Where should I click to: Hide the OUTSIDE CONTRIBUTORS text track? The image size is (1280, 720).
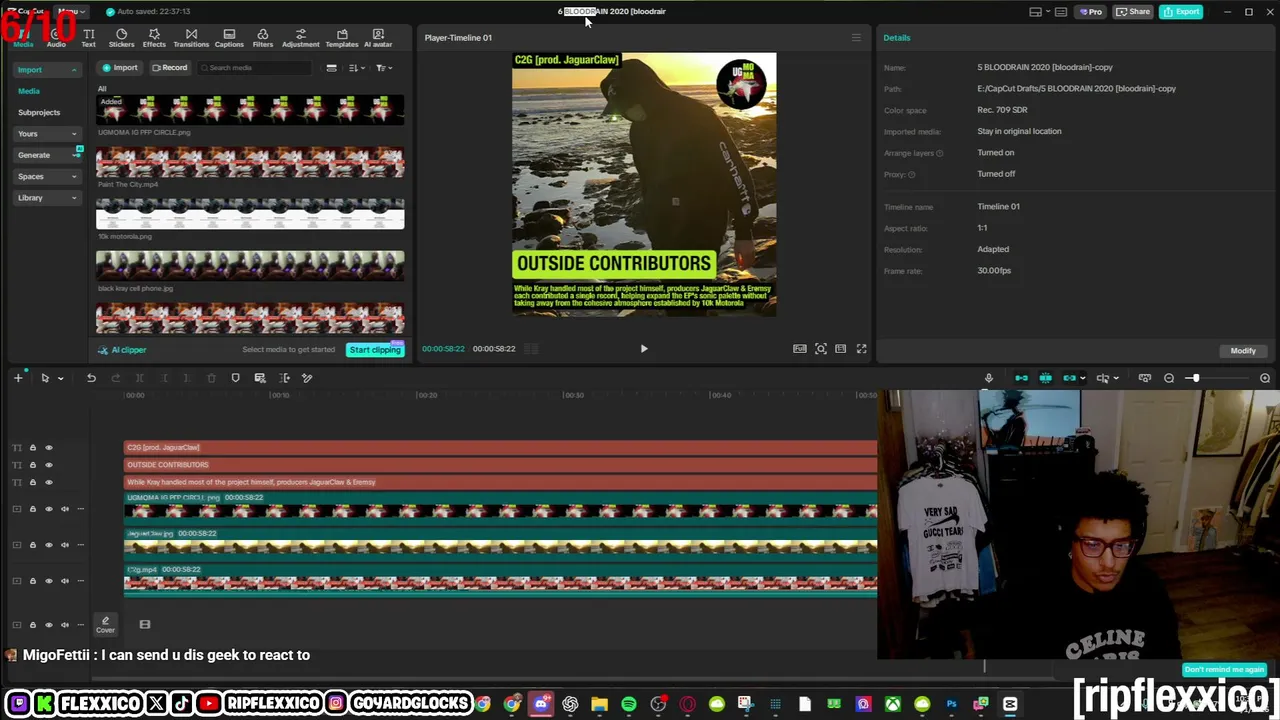click(x=48, y=465)
